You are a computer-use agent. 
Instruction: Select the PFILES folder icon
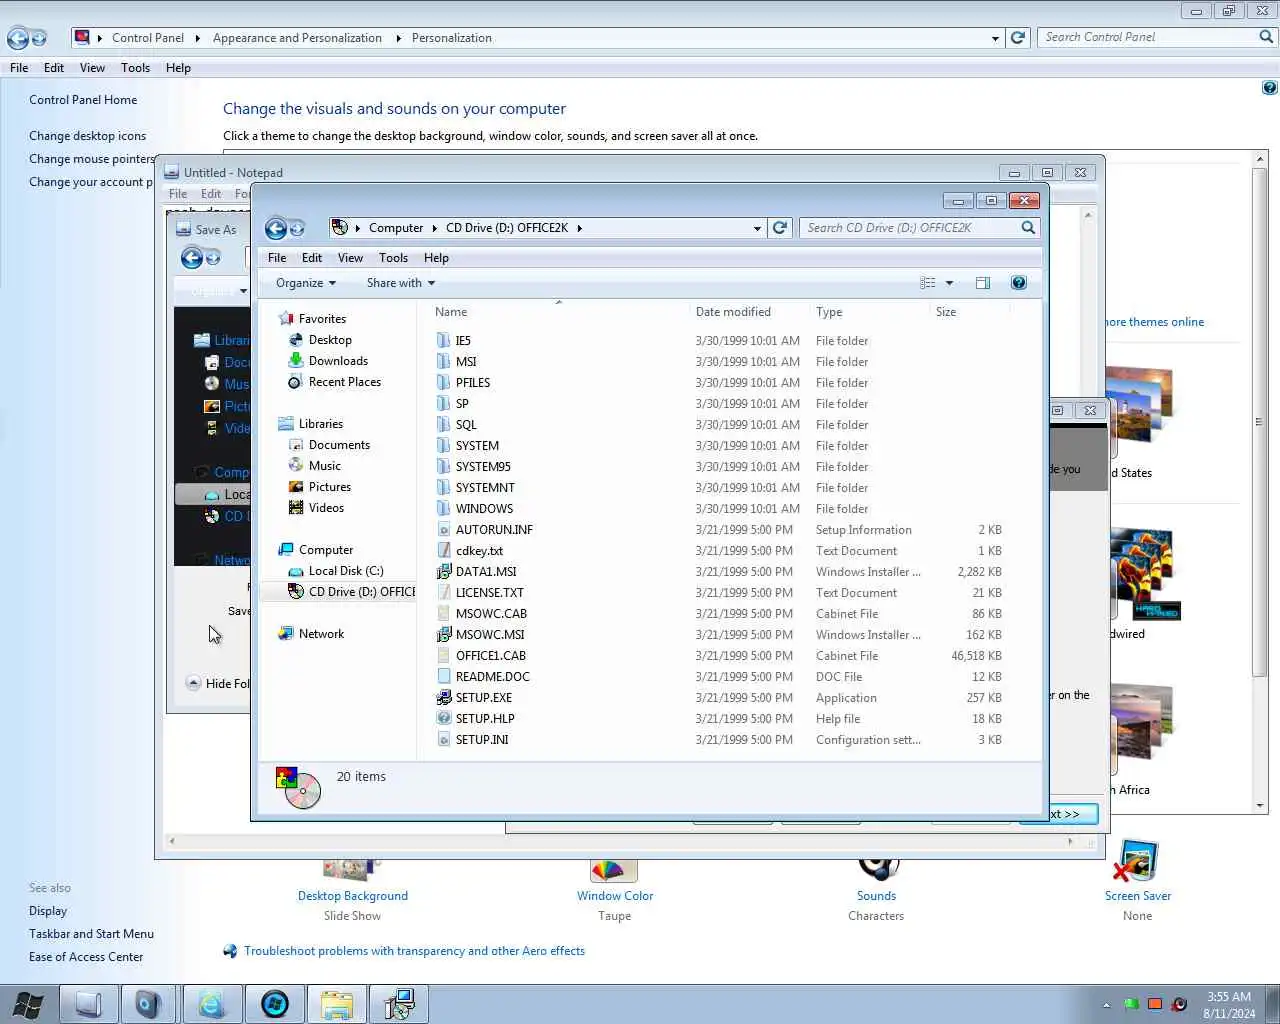coord(444,383)
